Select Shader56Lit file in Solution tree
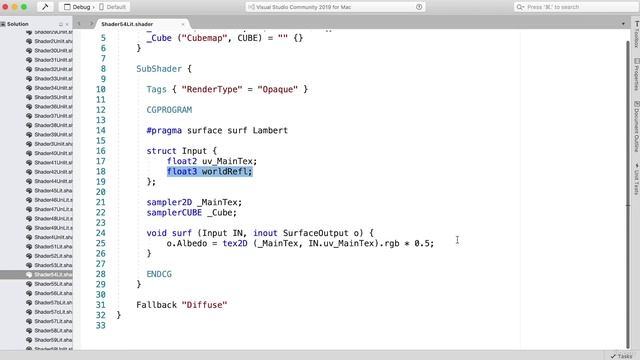The image size is (640, 360). tap(53, 293)
